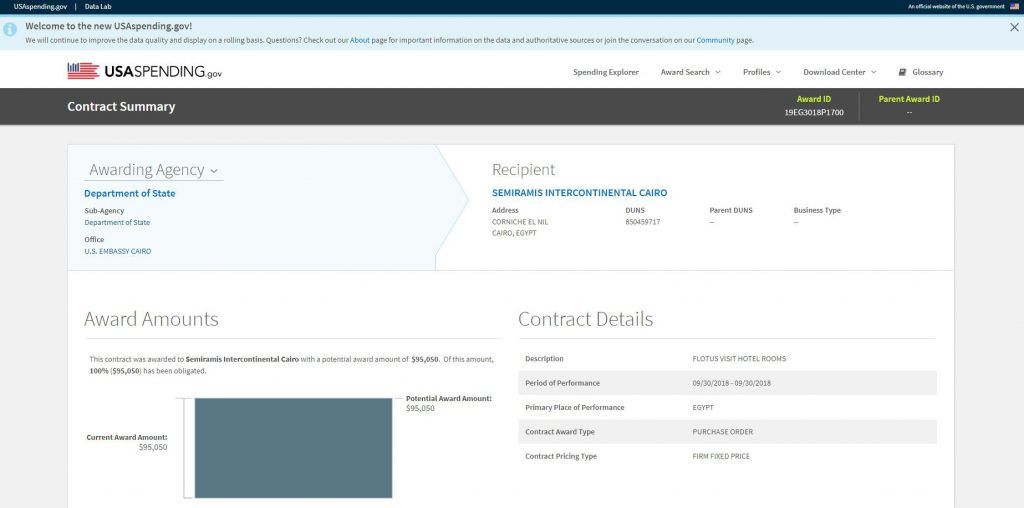Dismiss the welcome banner with X

(x=1014, y=27)
